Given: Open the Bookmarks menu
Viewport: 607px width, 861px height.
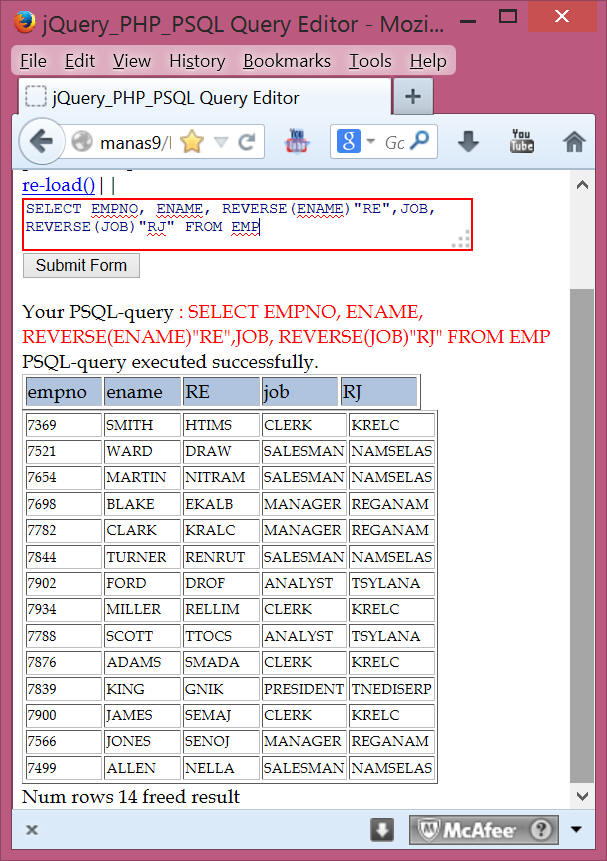Looking at the screenshot, I should pos(287,61).
